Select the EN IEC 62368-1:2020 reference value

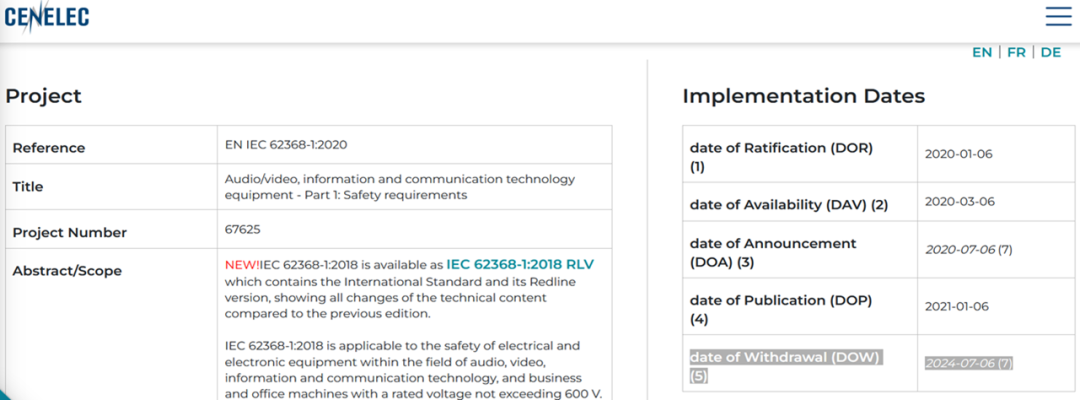click(286, 144)
